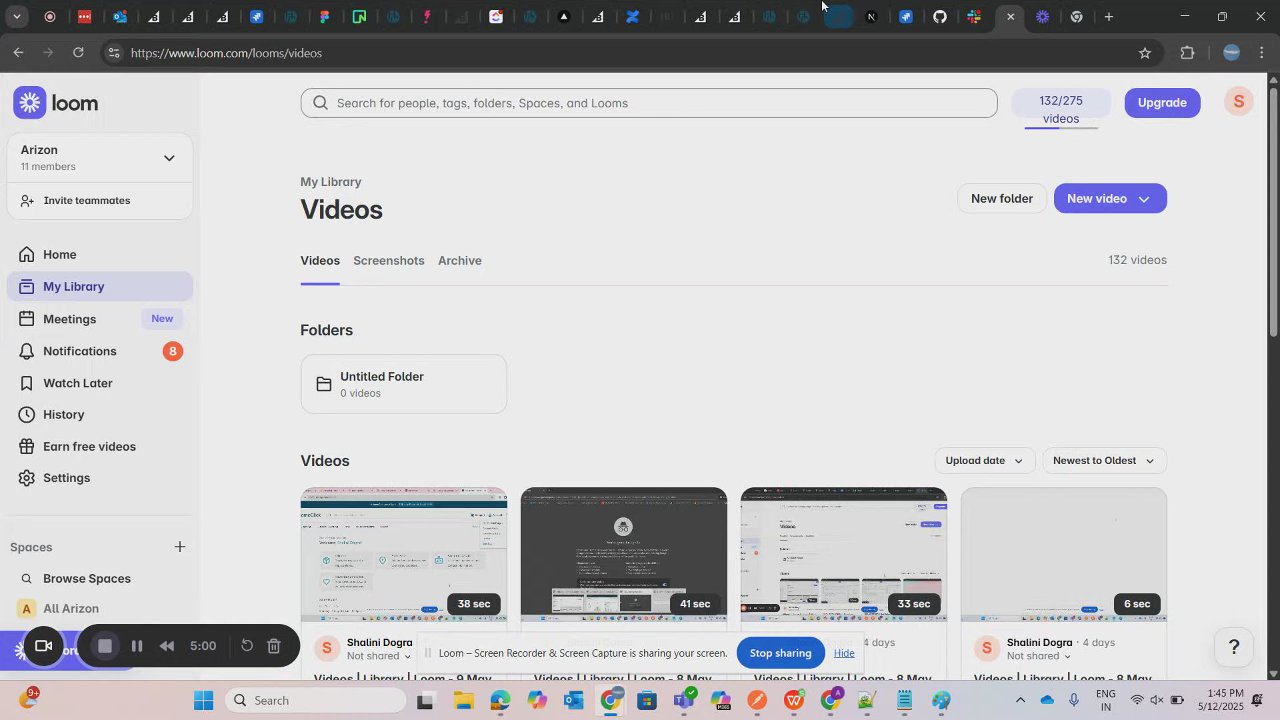Restart the recording with undo arrow
Screen dimensions: 1280x720
[x=247, y=646]
